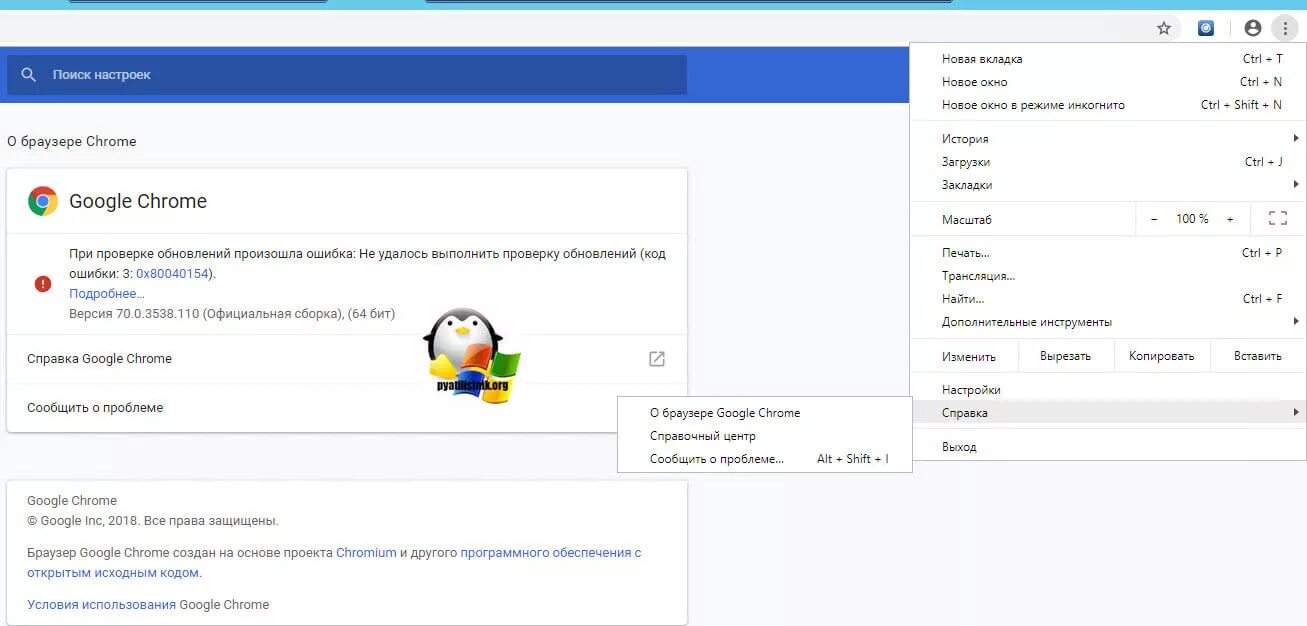Open программного обеспечения с открытым исходным кодом link
The width and height of the screenshot is (1307, 626).
[334, 563]
